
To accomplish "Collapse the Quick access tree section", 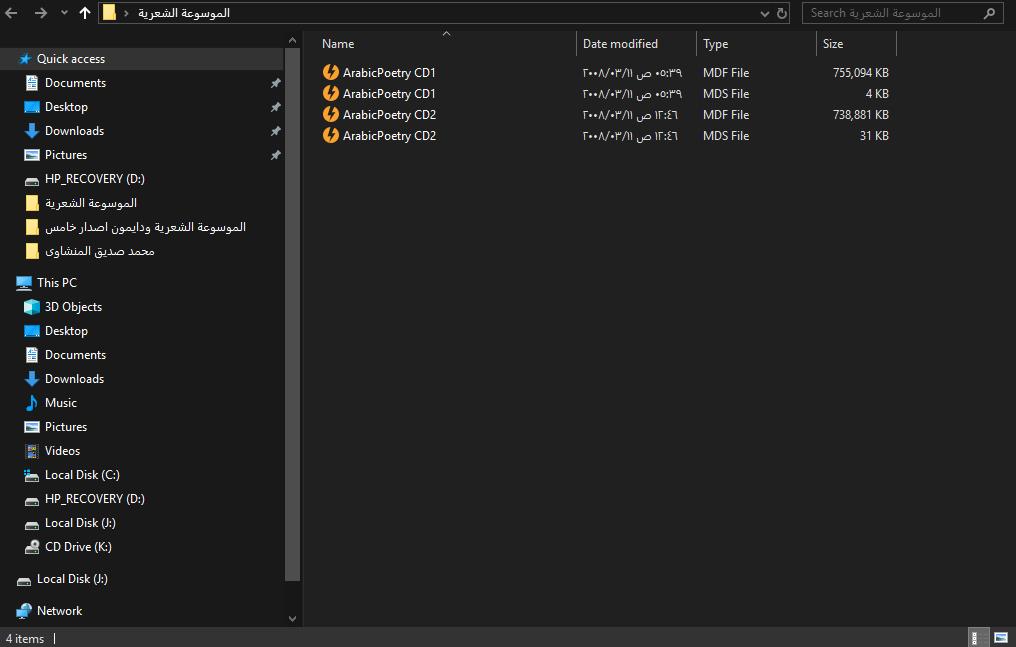I will click(x=9, y=59).
